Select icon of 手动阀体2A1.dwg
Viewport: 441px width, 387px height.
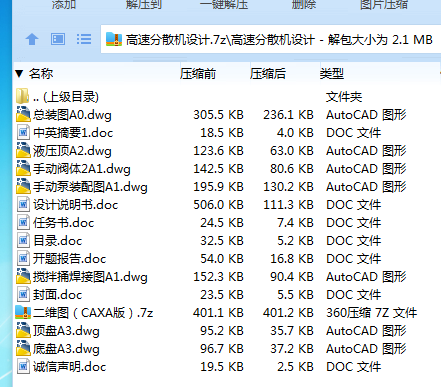tap(23, 168)
